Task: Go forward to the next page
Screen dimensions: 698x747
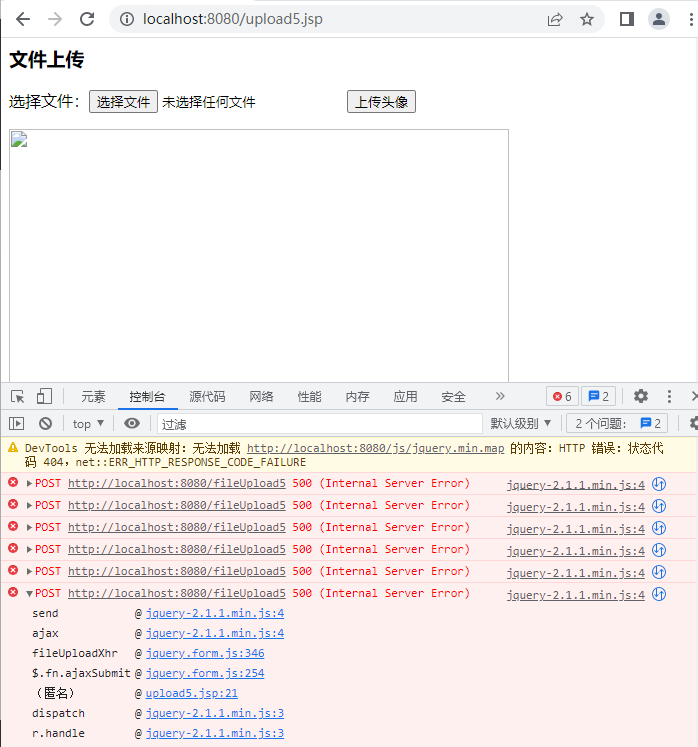Action: [x=55, y=19]
